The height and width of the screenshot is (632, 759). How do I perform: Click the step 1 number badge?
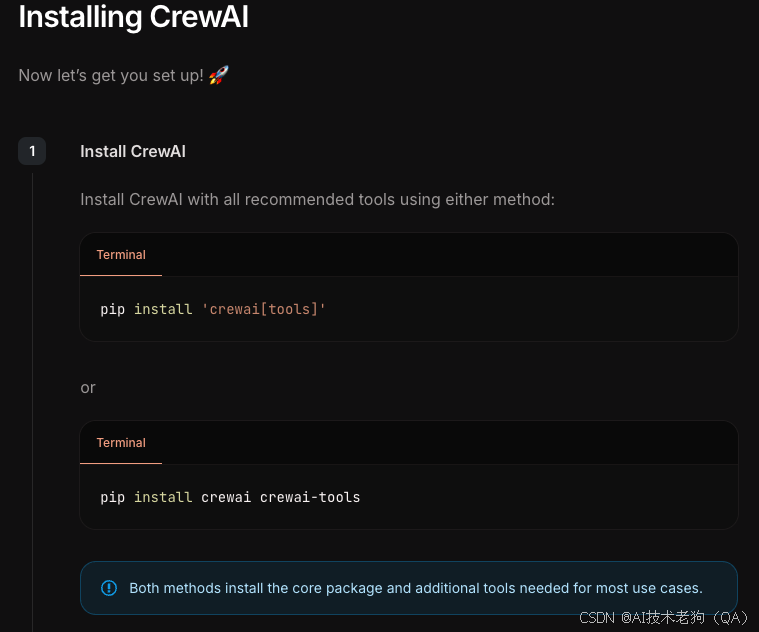[x=32, y=151]
